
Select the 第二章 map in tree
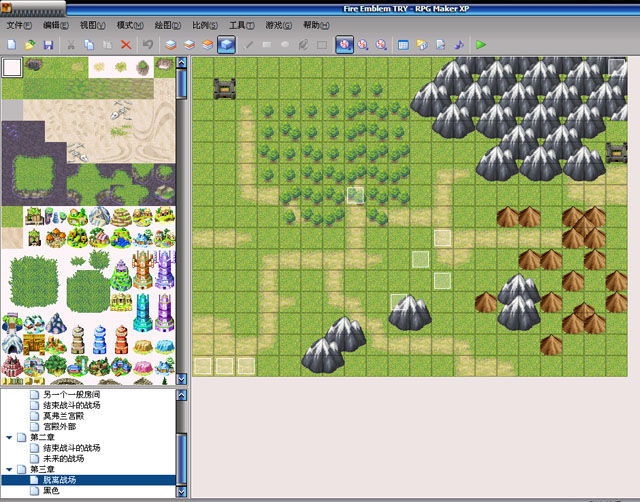[x=42, y=438]
